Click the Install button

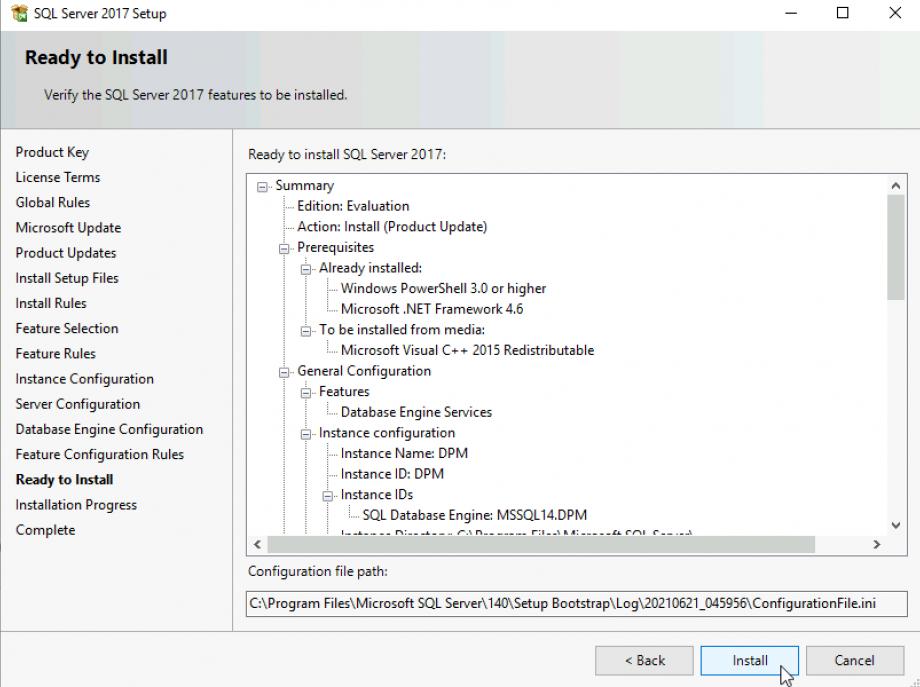coord(749,660)
